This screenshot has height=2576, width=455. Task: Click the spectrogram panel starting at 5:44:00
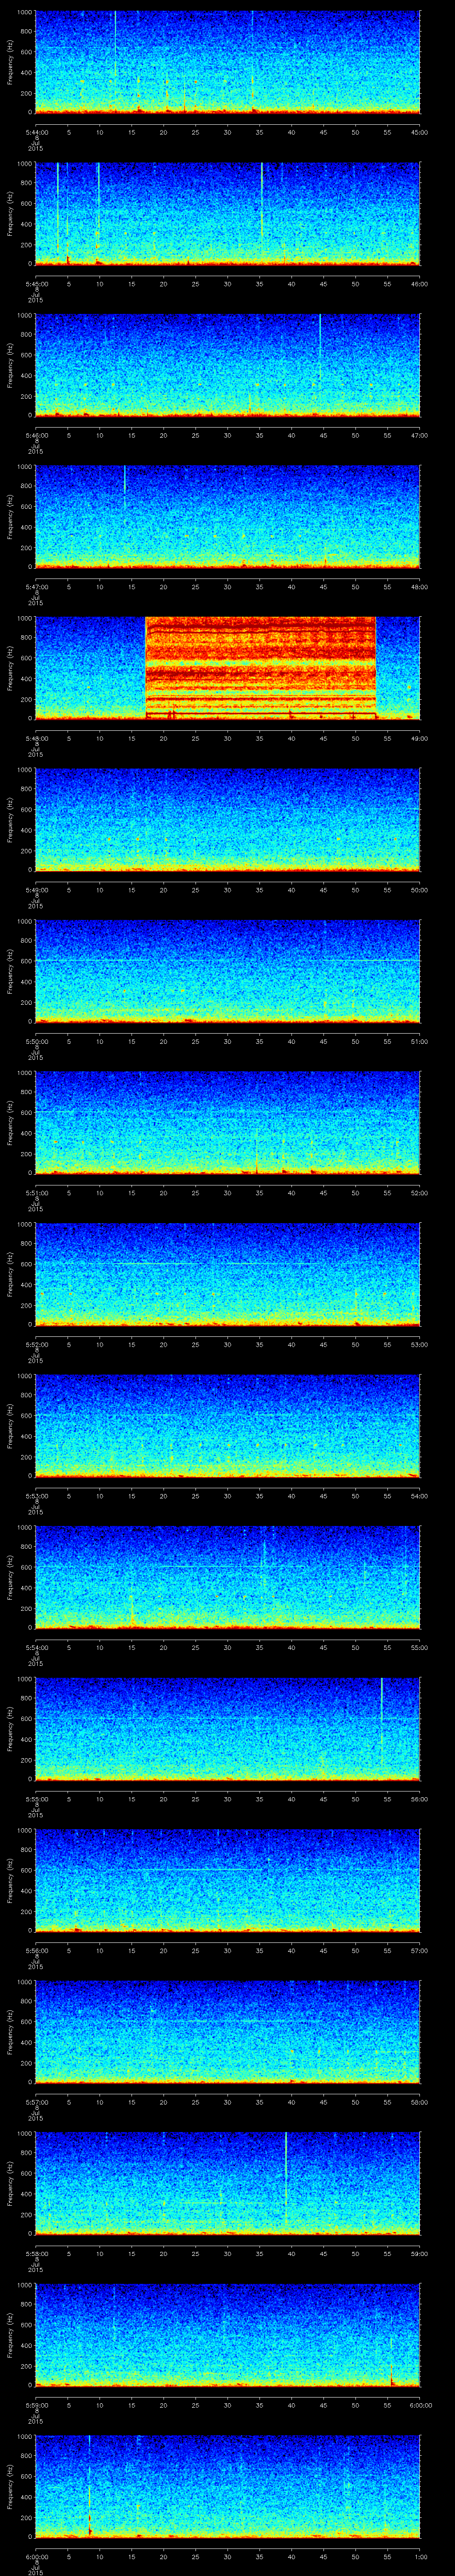pyautogui.click(x=227, y=62)
